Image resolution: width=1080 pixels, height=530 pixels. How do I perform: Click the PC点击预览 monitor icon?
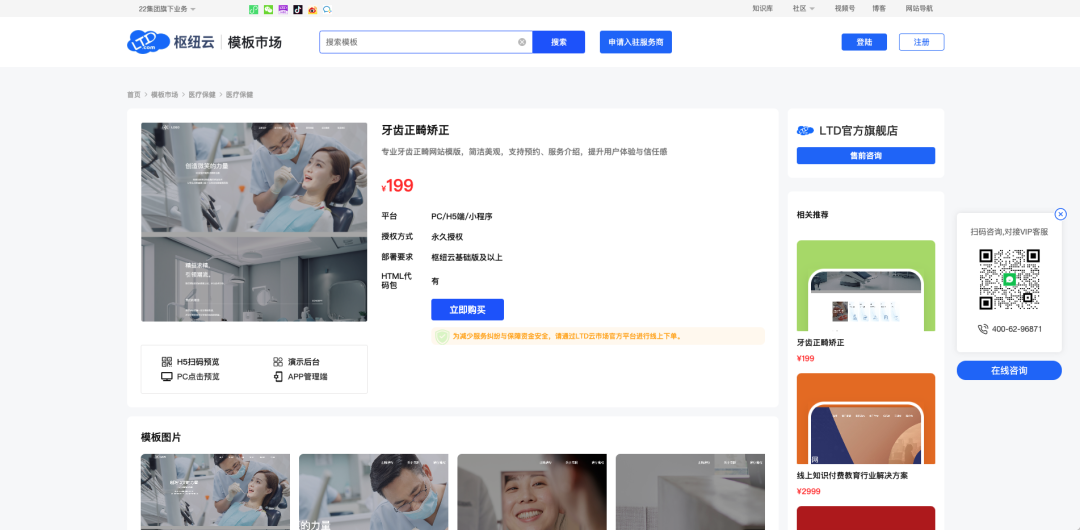click(167, 377)
